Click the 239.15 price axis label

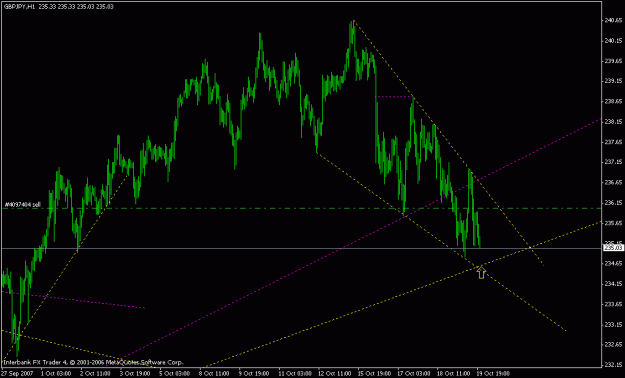(614, 81)
